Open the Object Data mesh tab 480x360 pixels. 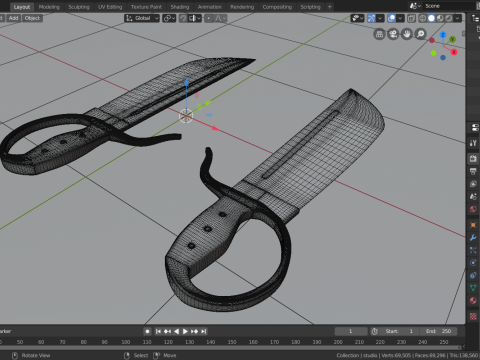473,288
